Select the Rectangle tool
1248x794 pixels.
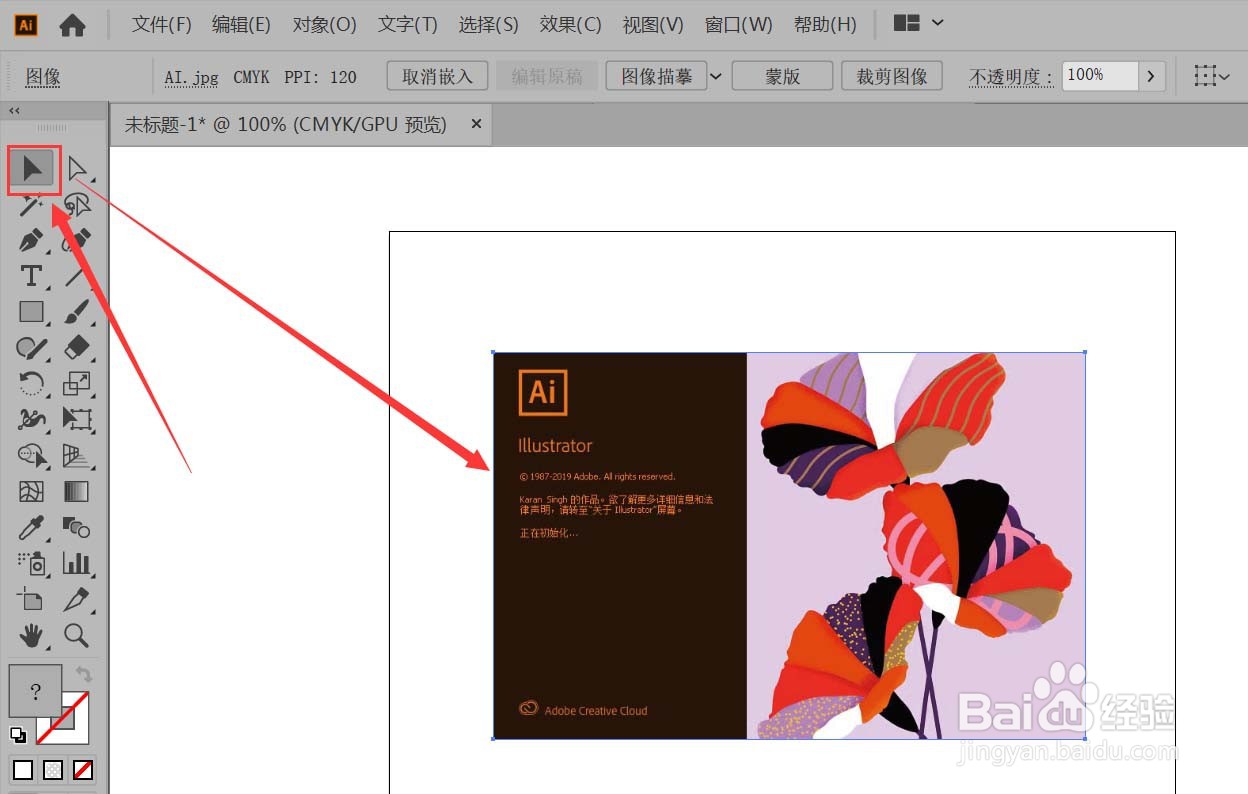click(x=32, y=312)
